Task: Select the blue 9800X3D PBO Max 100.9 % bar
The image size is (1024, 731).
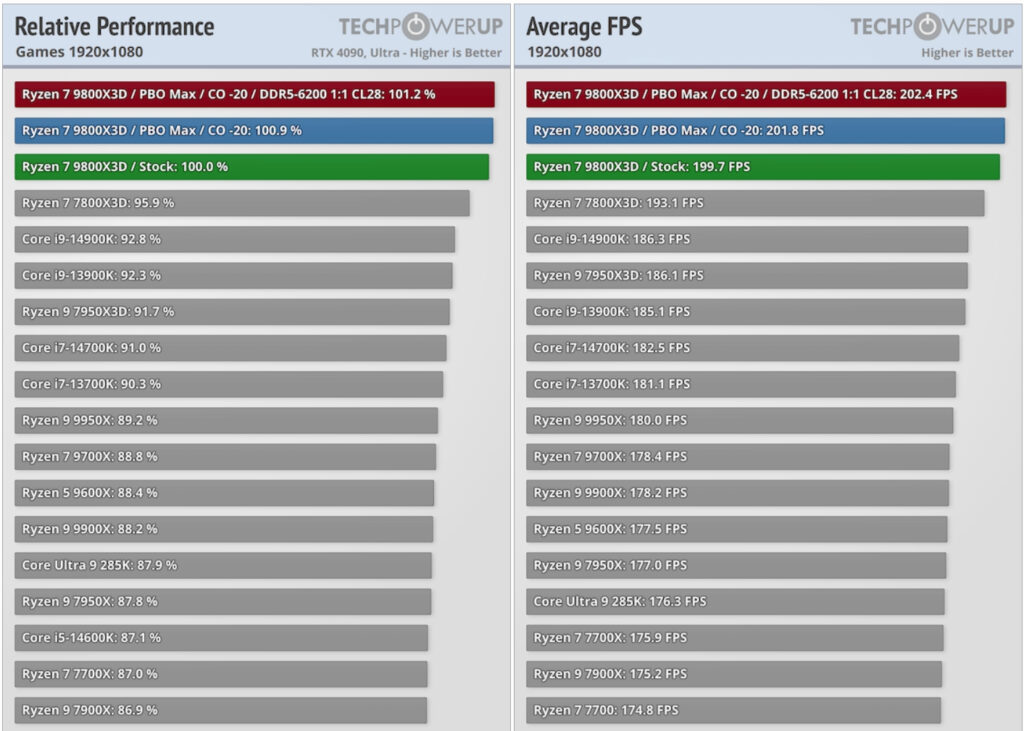Action: click(x=254, y=131)
